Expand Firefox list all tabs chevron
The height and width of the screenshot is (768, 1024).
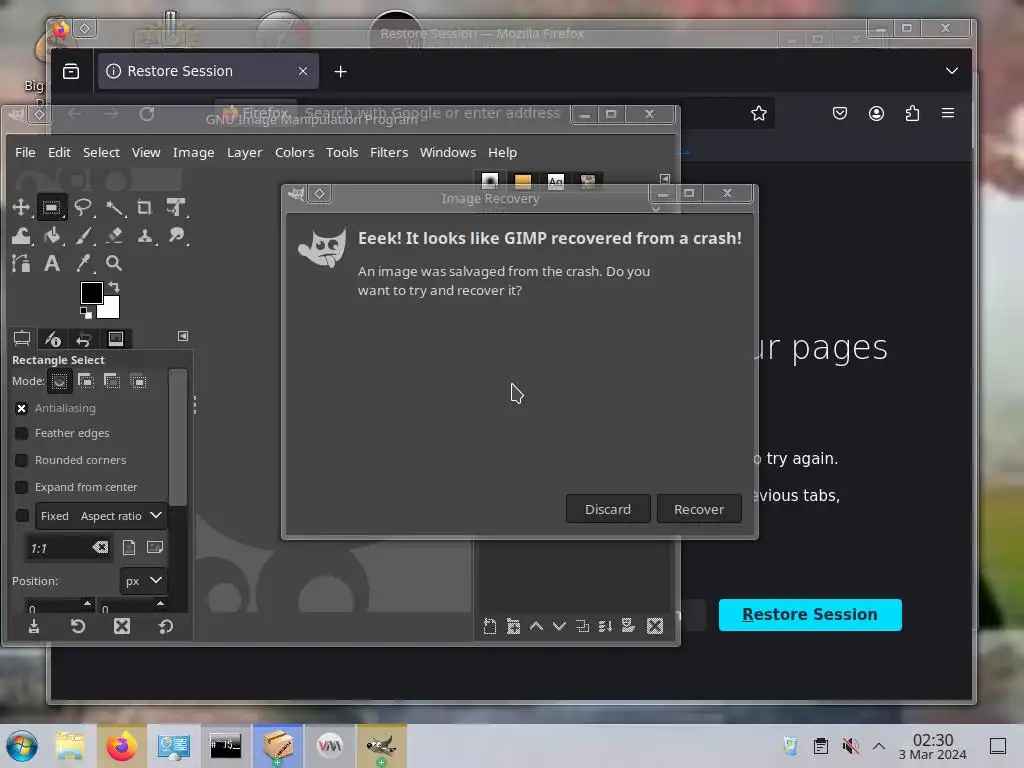pyautogui.click(x=952, y=71)
